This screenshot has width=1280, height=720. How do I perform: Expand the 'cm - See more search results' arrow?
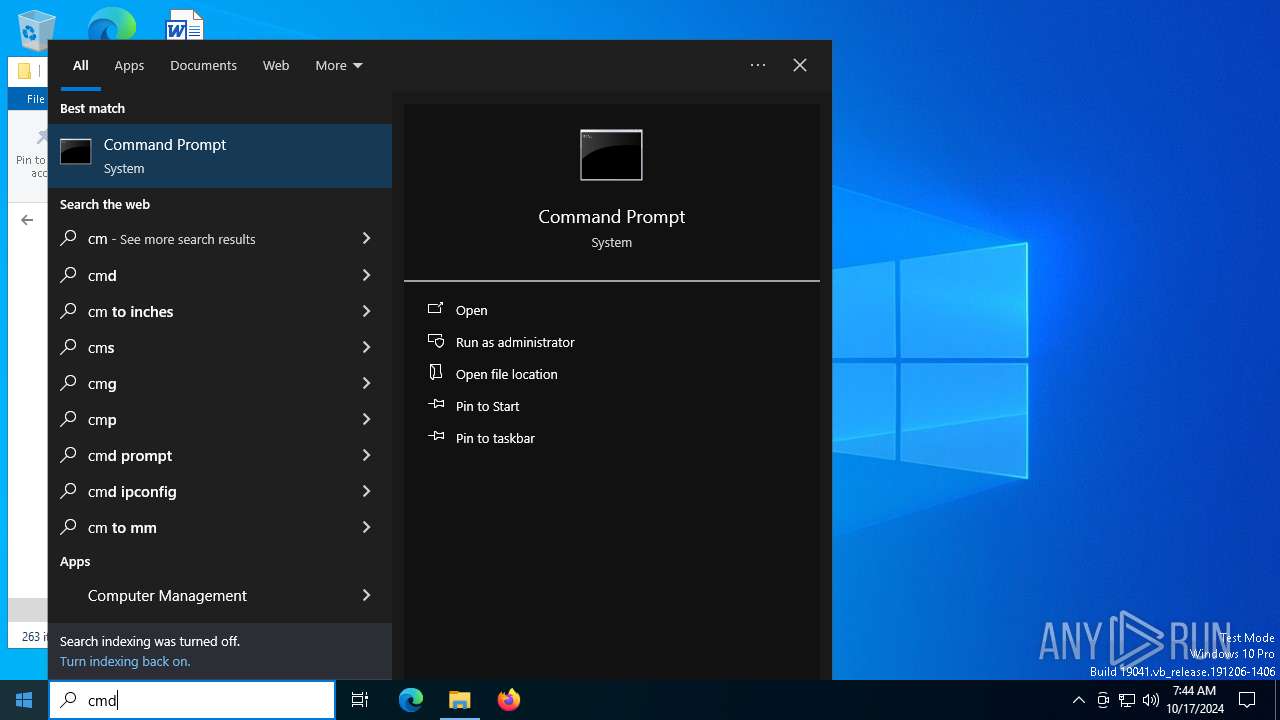(366, 239)
